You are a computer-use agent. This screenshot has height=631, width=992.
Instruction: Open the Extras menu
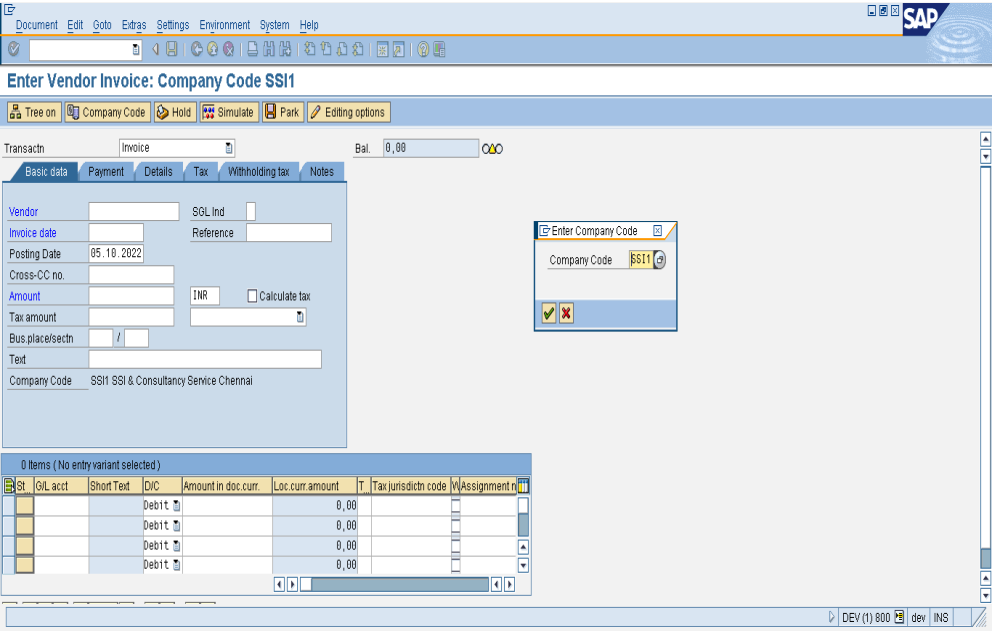[133, 25]
